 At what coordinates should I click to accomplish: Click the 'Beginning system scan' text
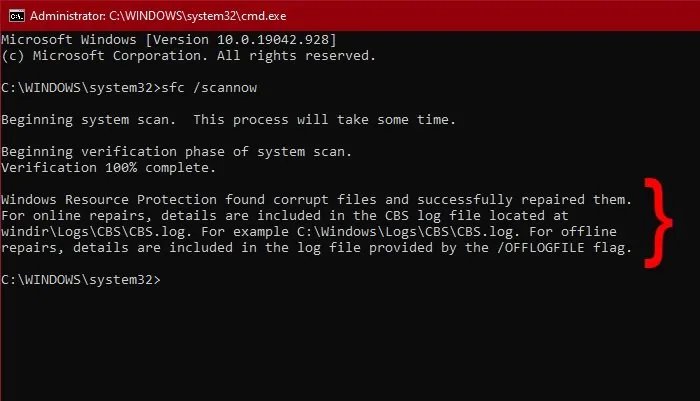point(88,120)
